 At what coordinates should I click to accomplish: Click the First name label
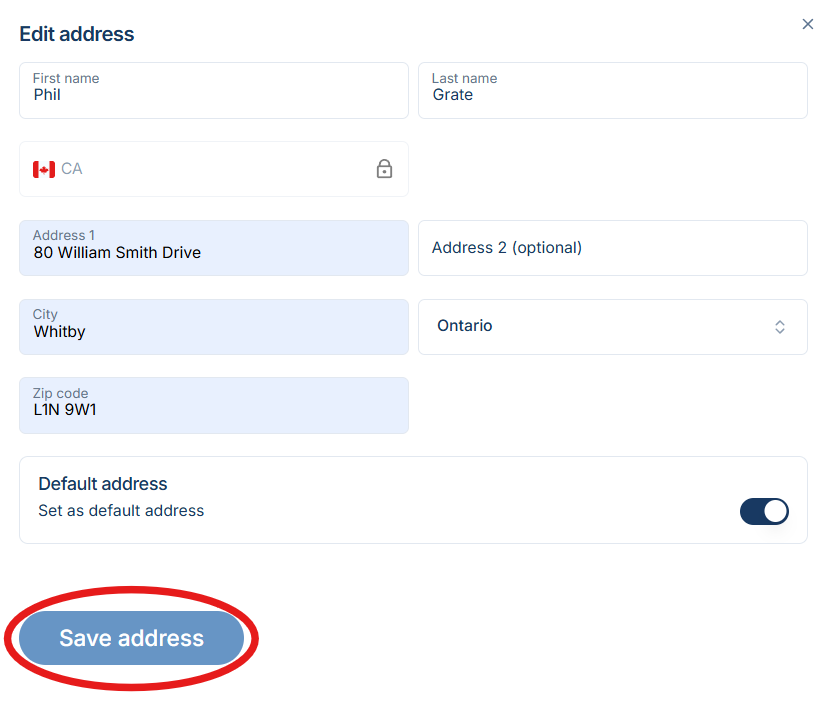pos(66,78)
